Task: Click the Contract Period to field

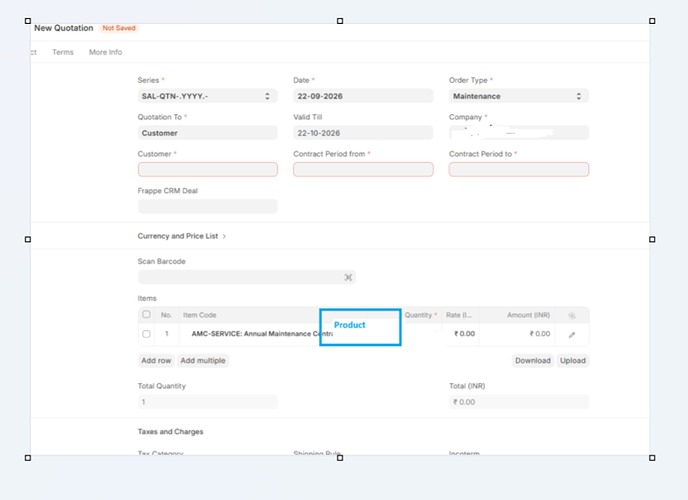Action: (x=519, y=170)
